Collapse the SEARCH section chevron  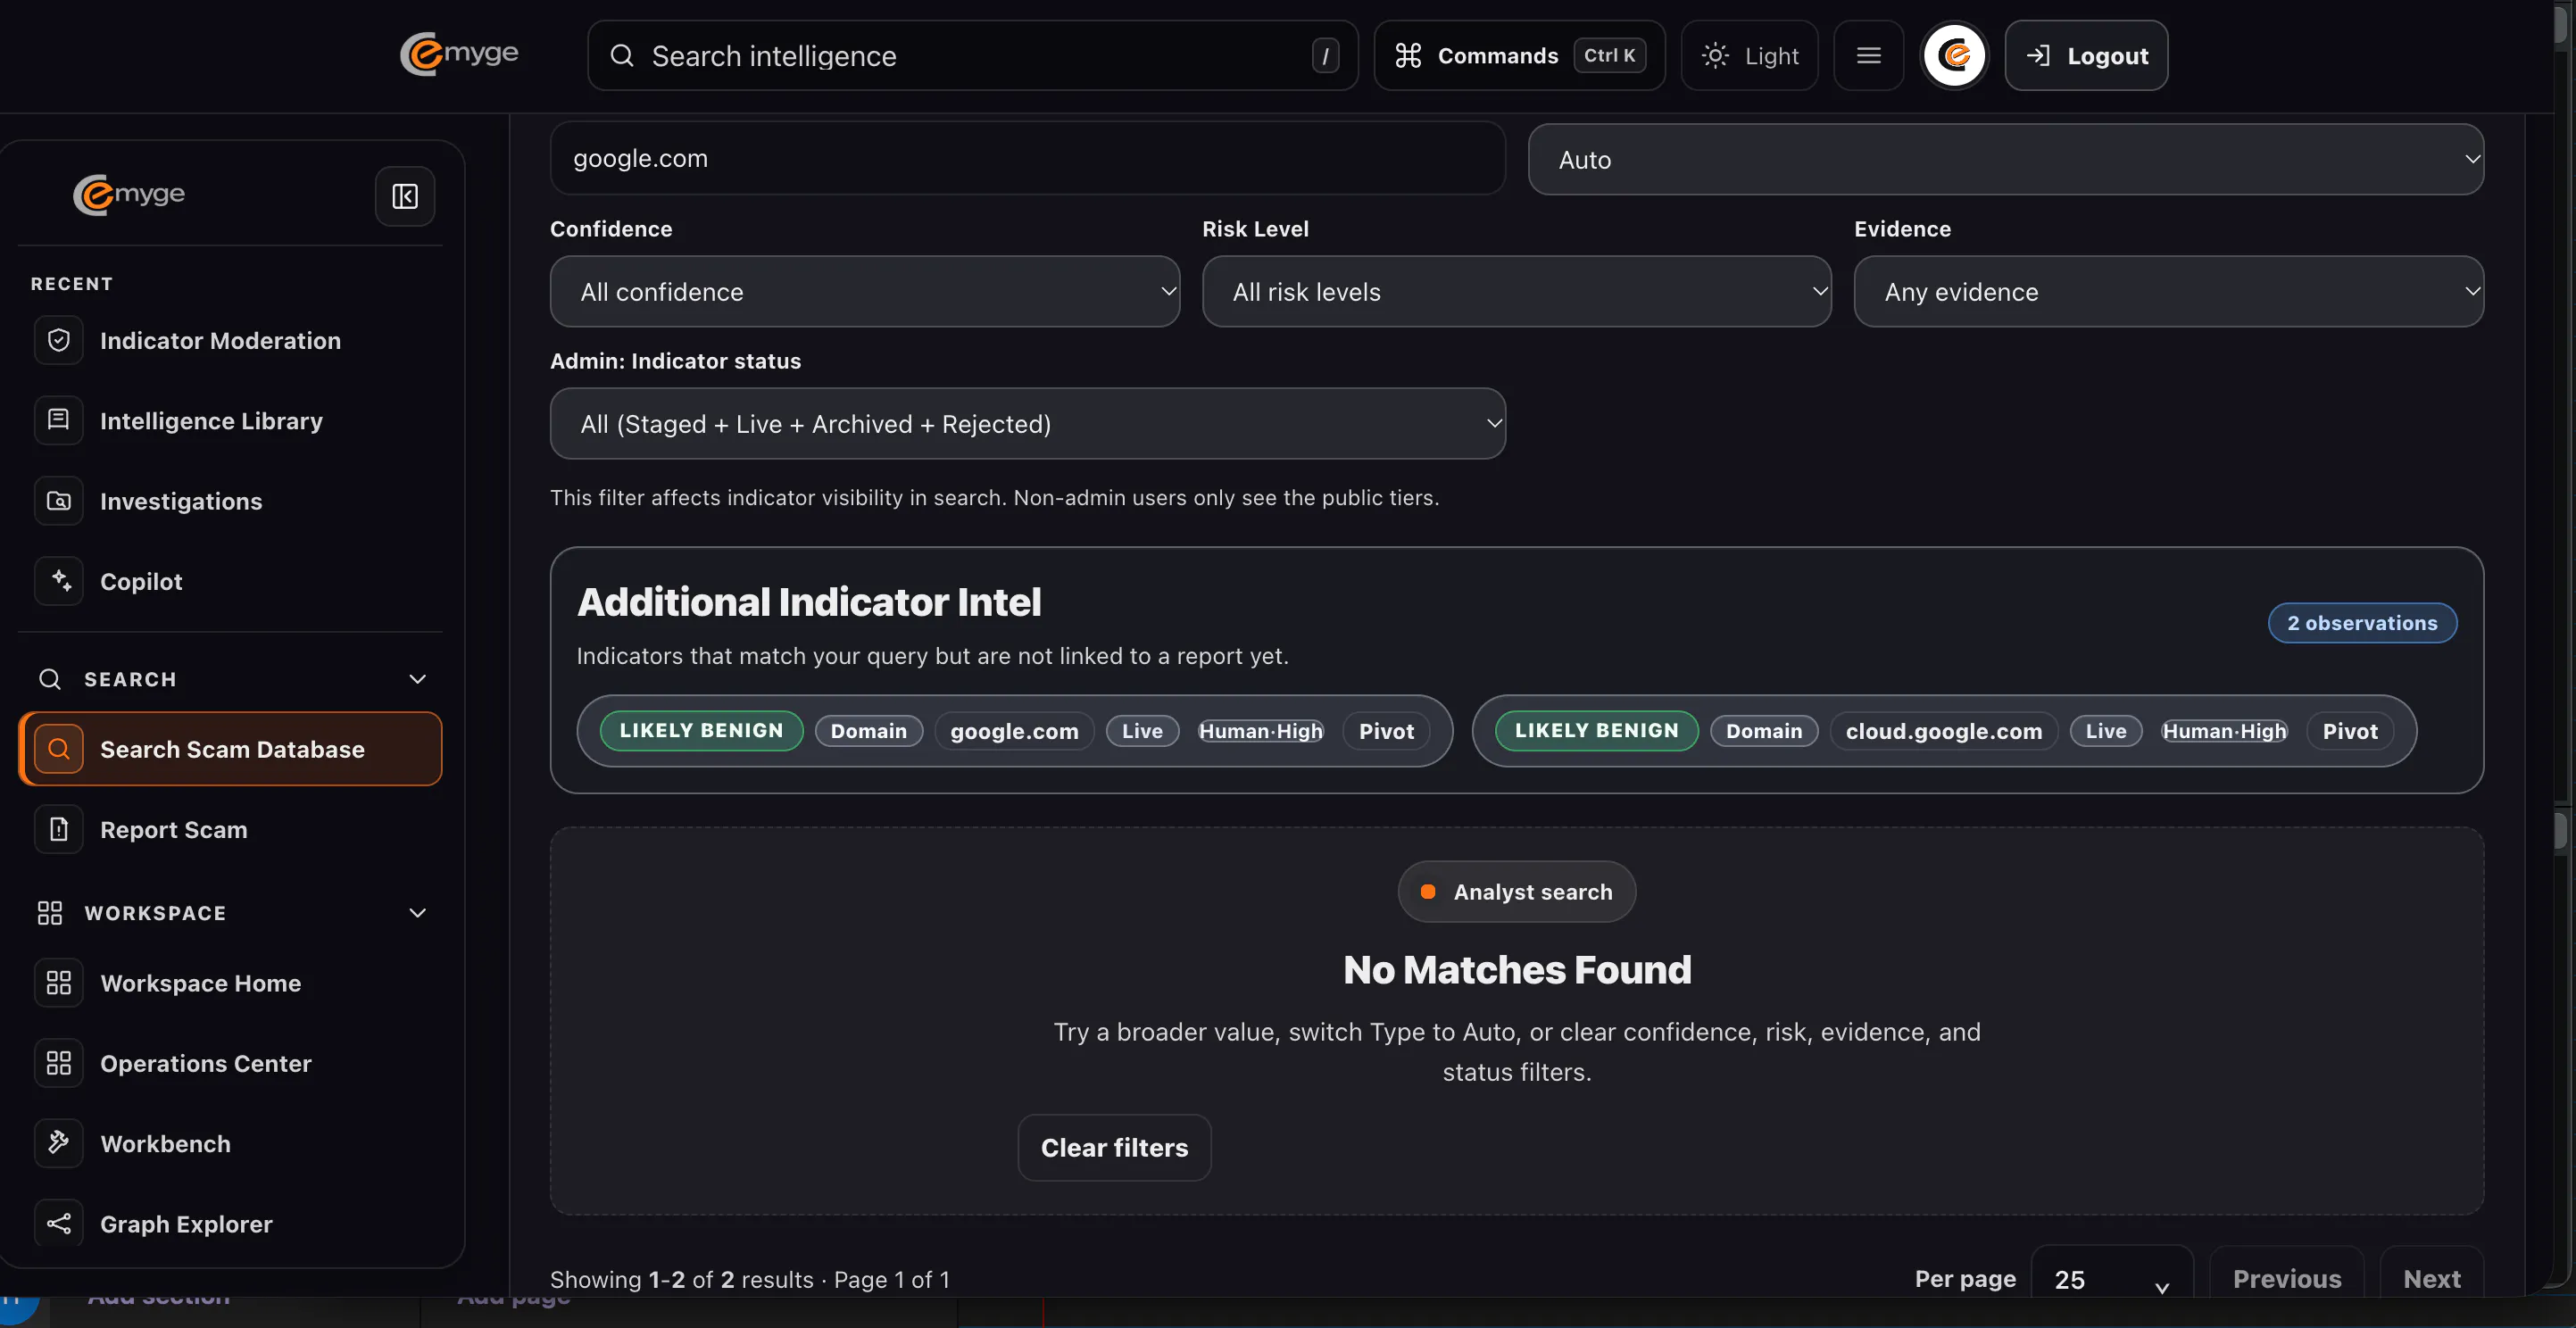418,679
